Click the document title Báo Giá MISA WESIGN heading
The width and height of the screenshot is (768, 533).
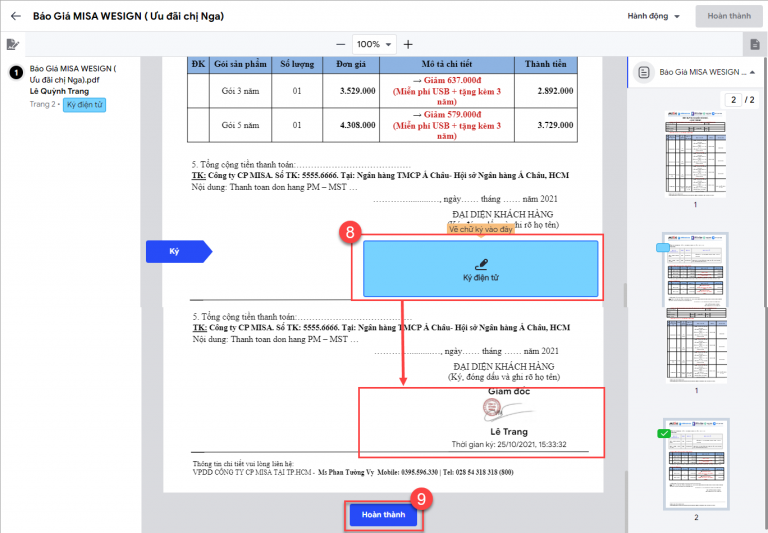128,16
